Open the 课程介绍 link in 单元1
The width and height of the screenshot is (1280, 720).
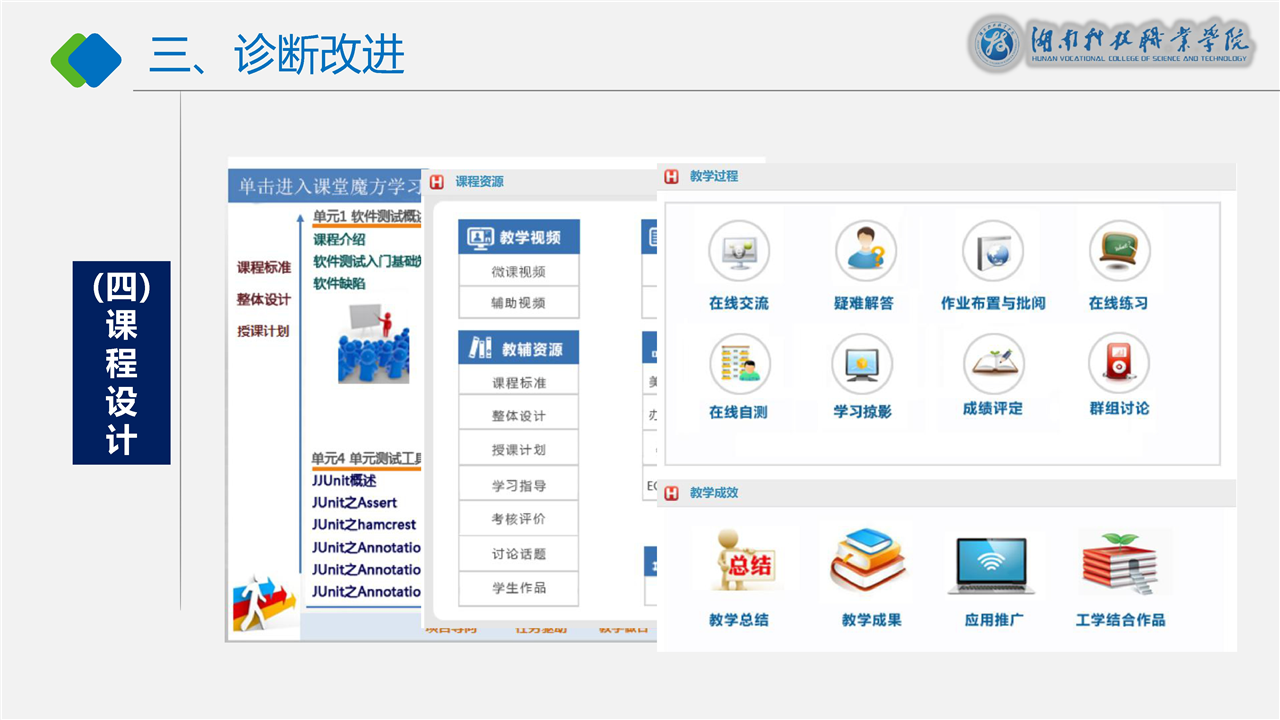point(339,240)
